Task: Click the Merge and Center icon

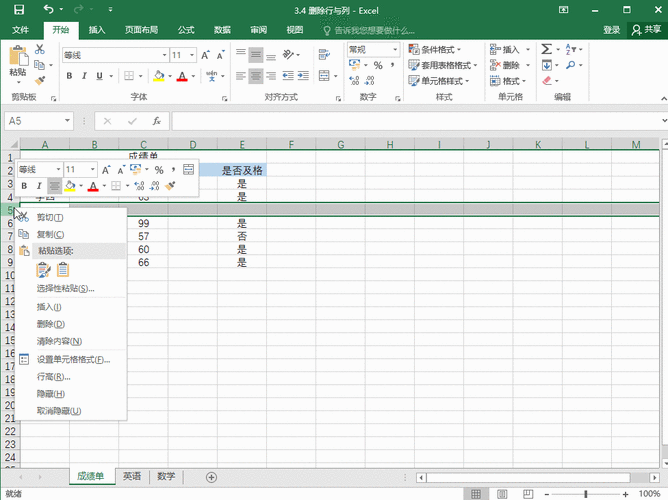Action: click(324, 76)
